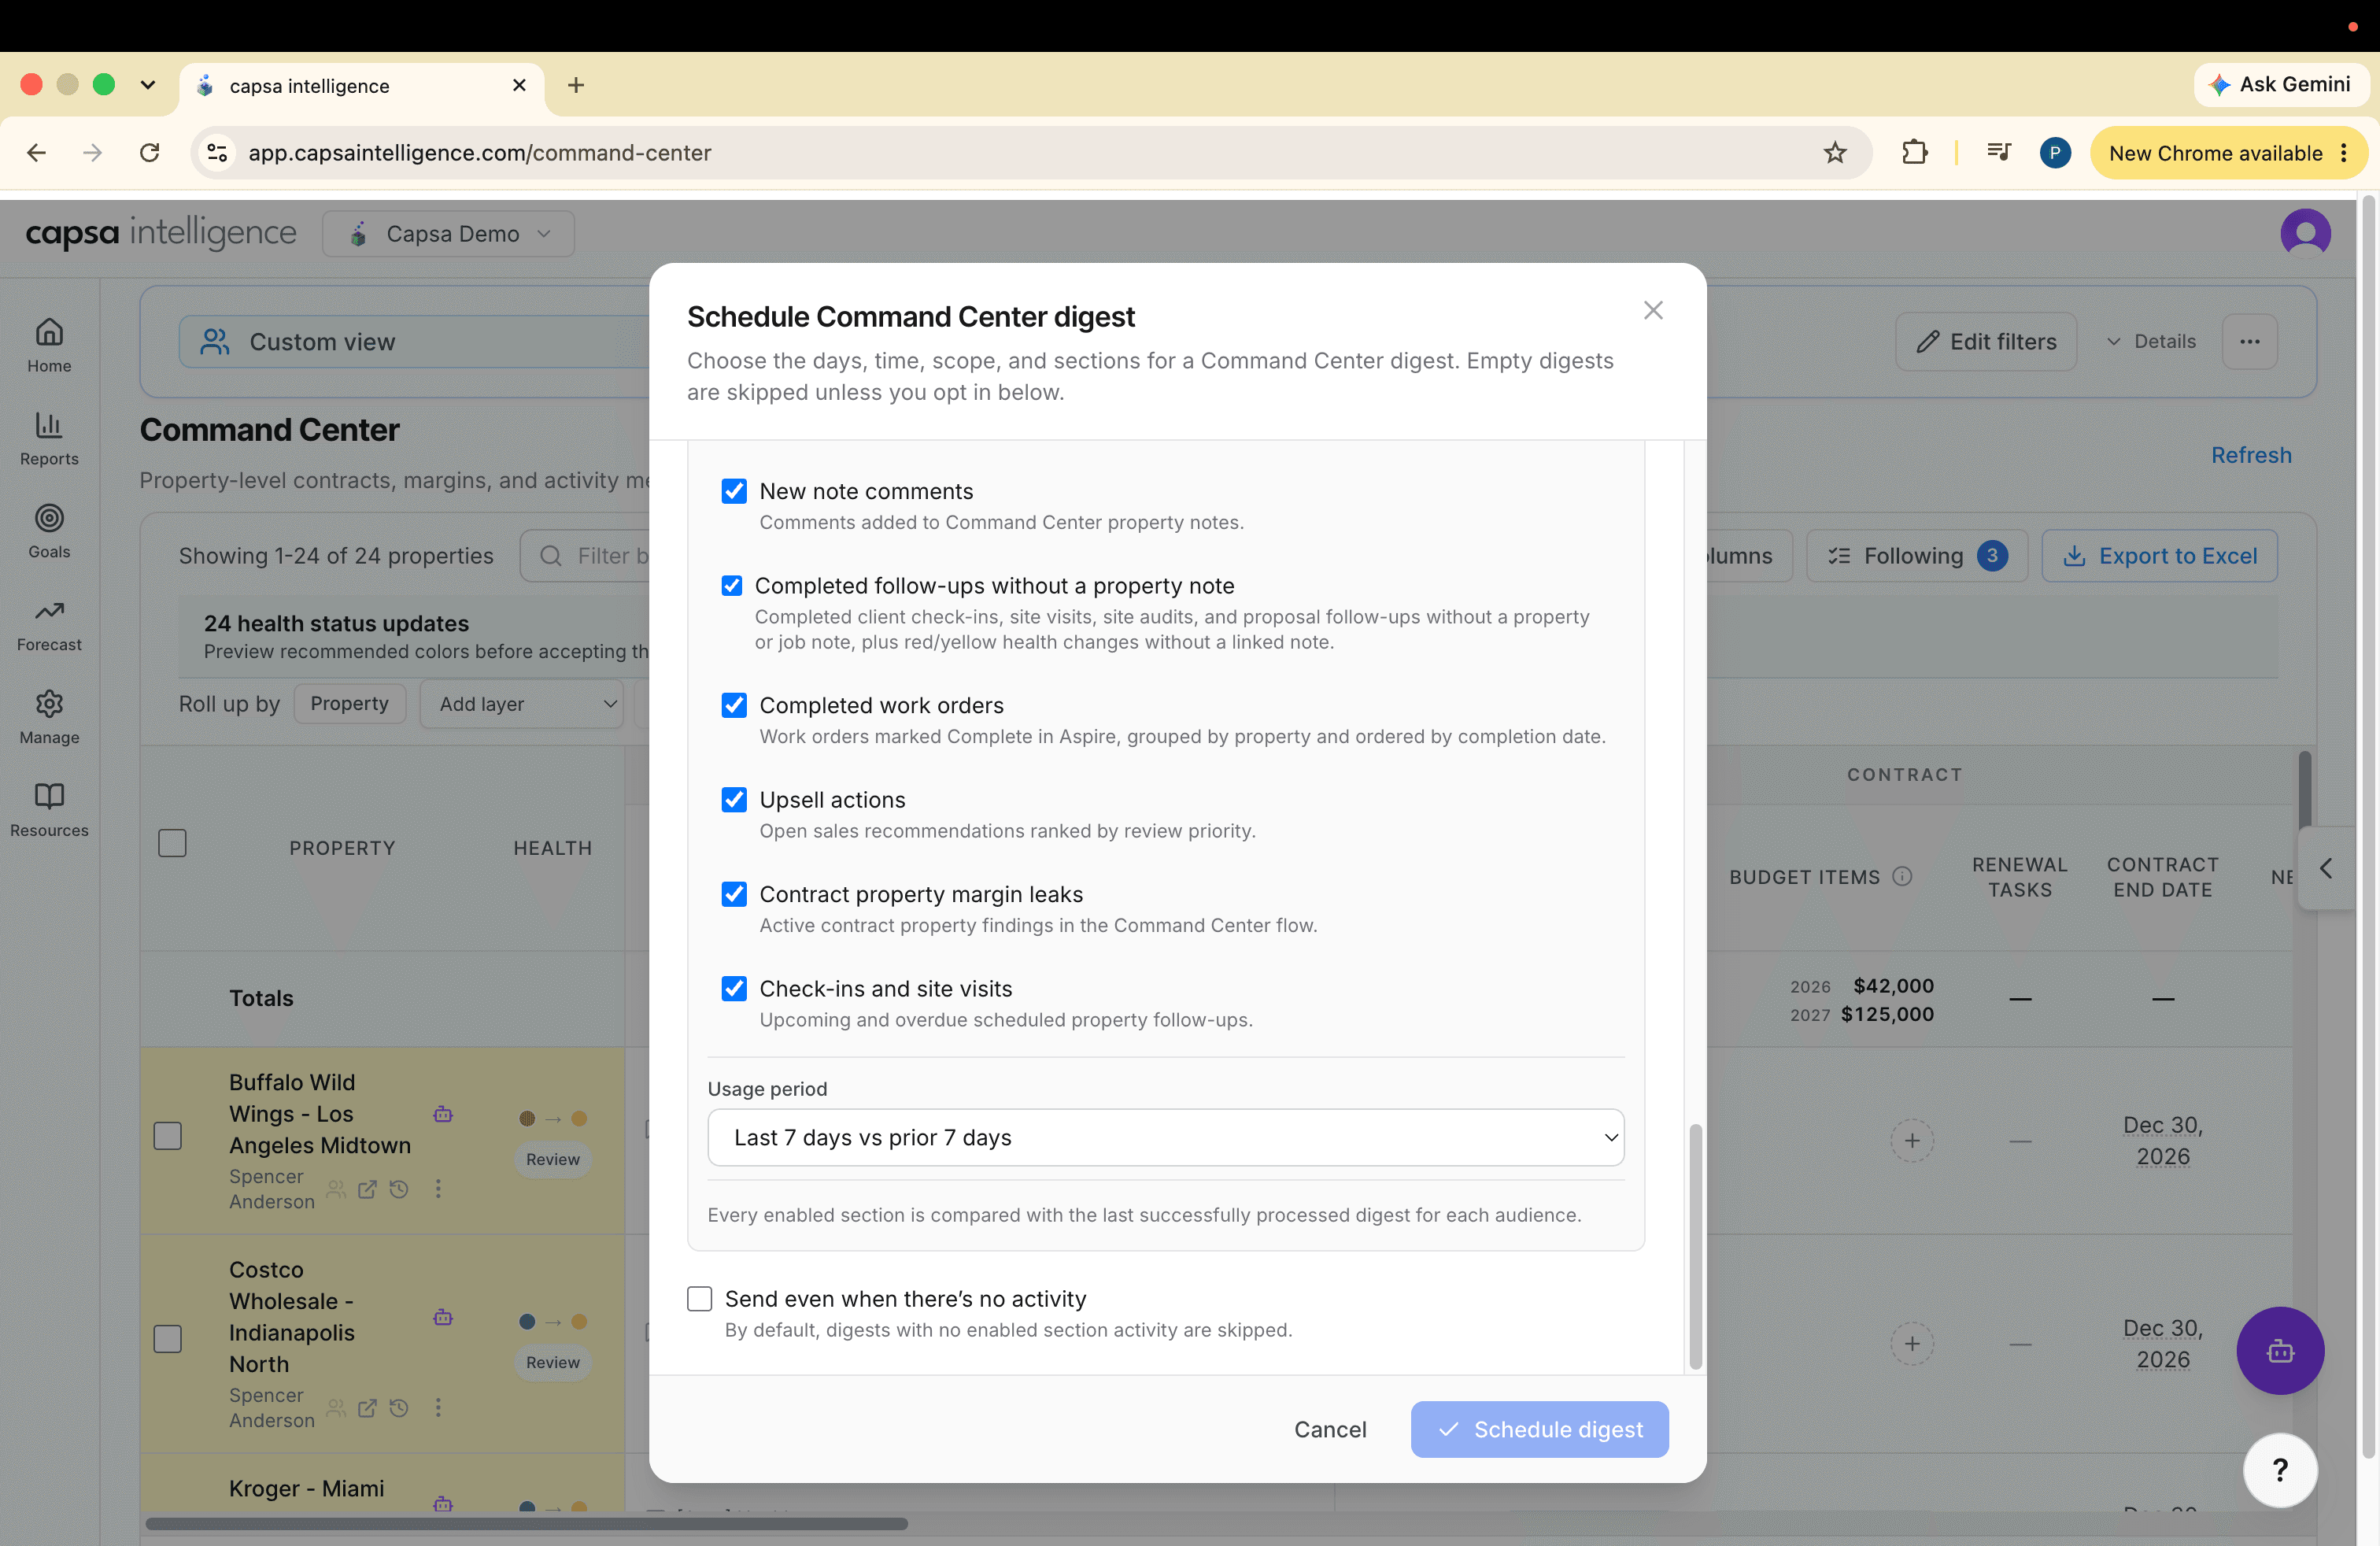Uncheck Completed follow-ups without a property note
The image size is (2380, 1546).
(x=732, y=586)
